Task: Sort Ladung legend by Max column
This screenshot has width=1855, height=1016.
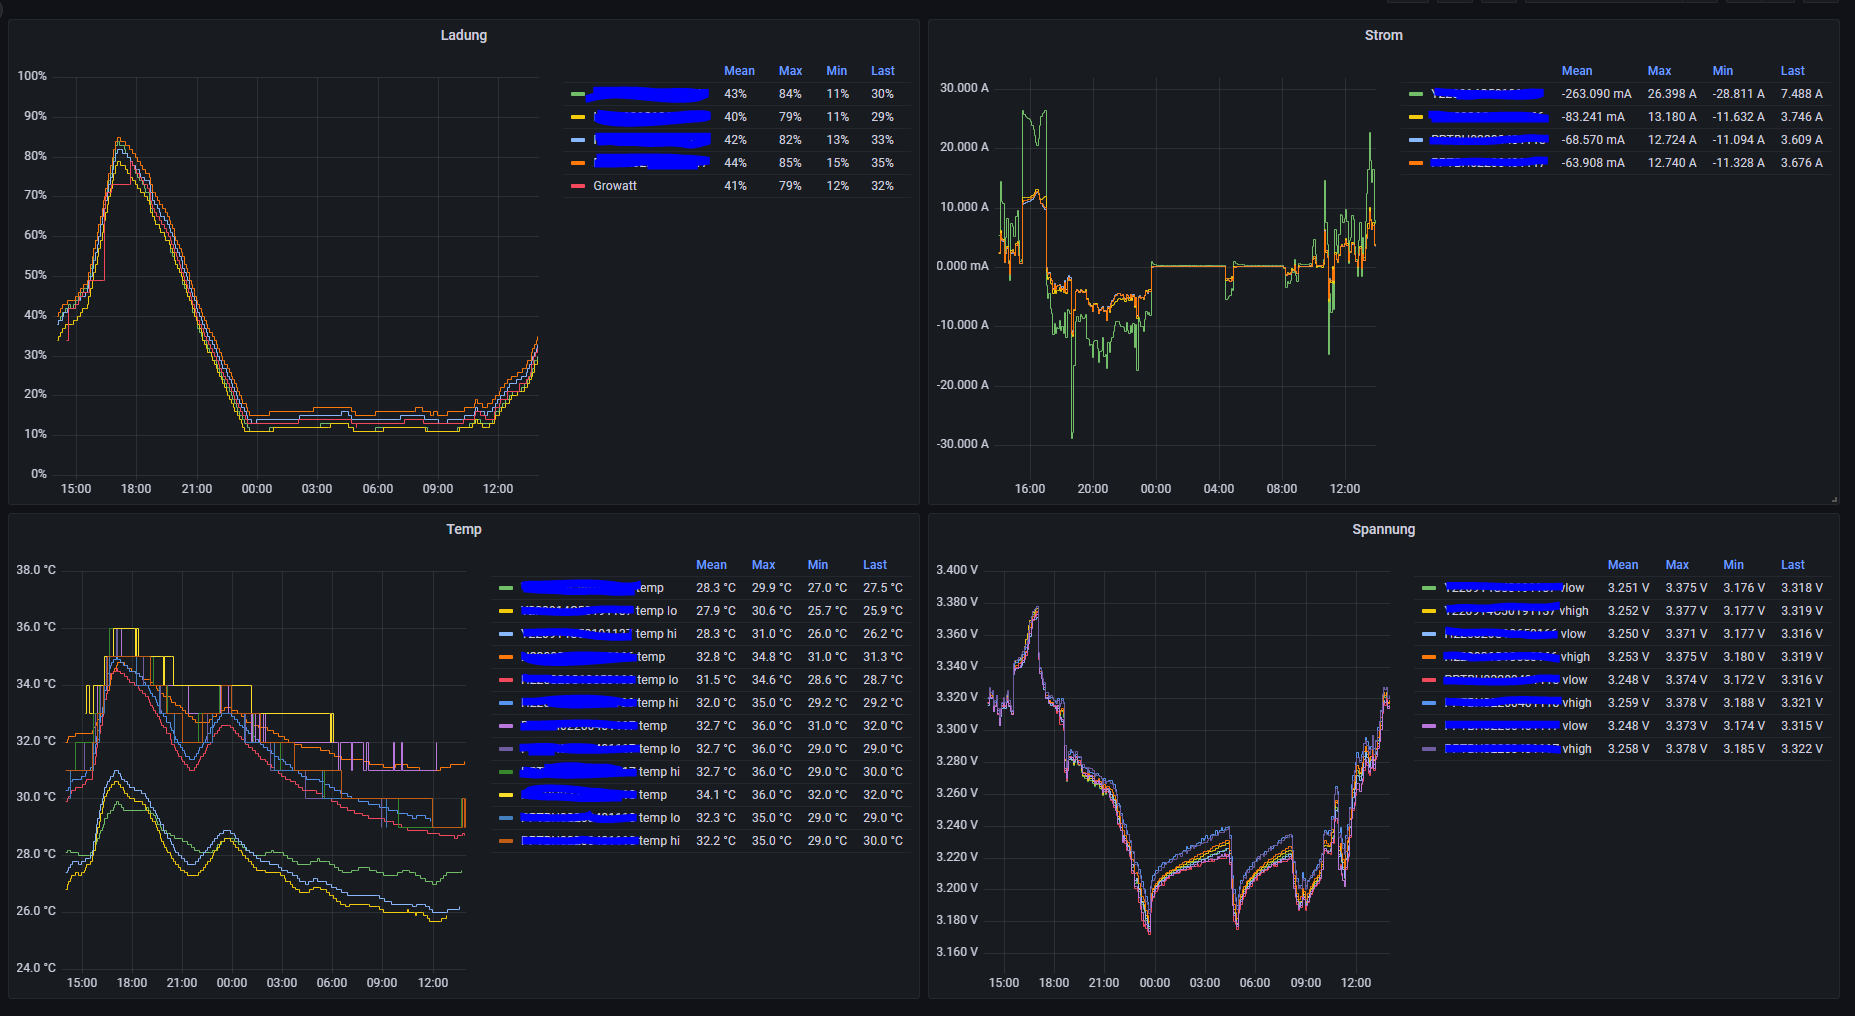Action: coord(790,71)
